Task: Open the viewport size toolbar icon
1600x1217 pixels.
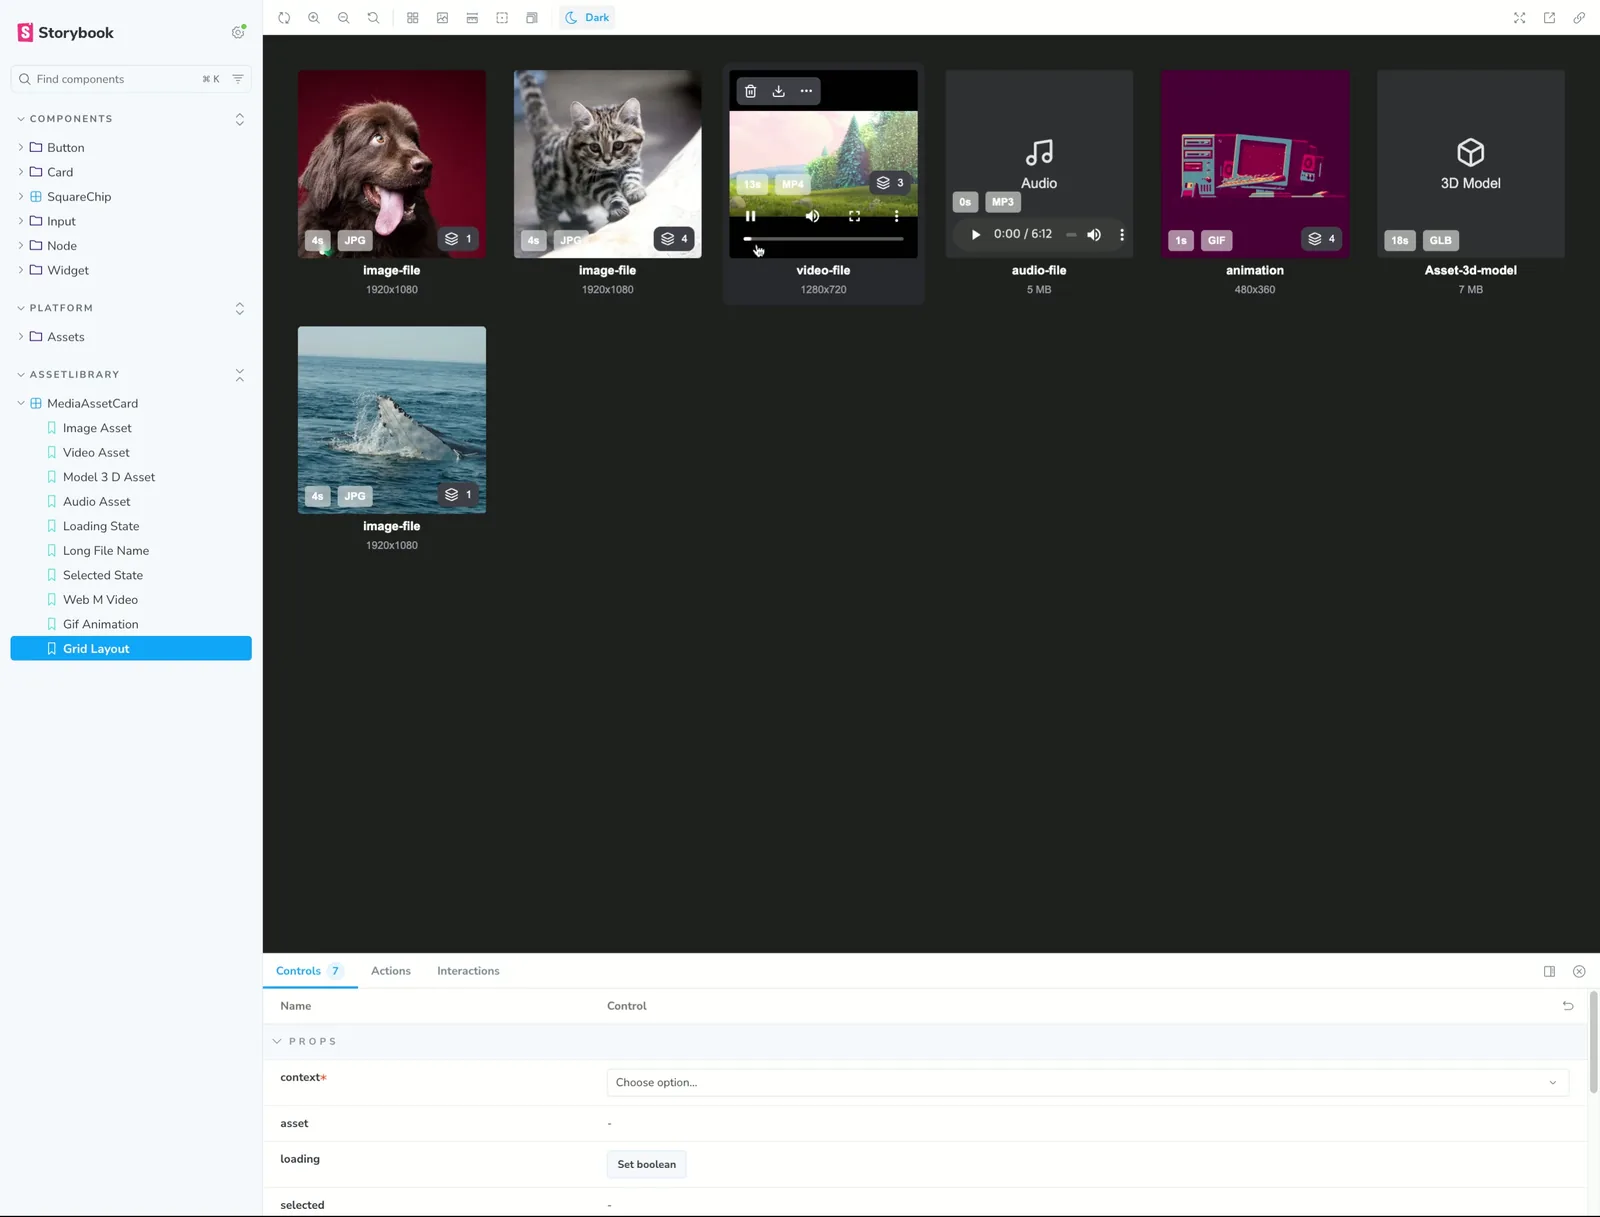Action: (x=532, y=18)
